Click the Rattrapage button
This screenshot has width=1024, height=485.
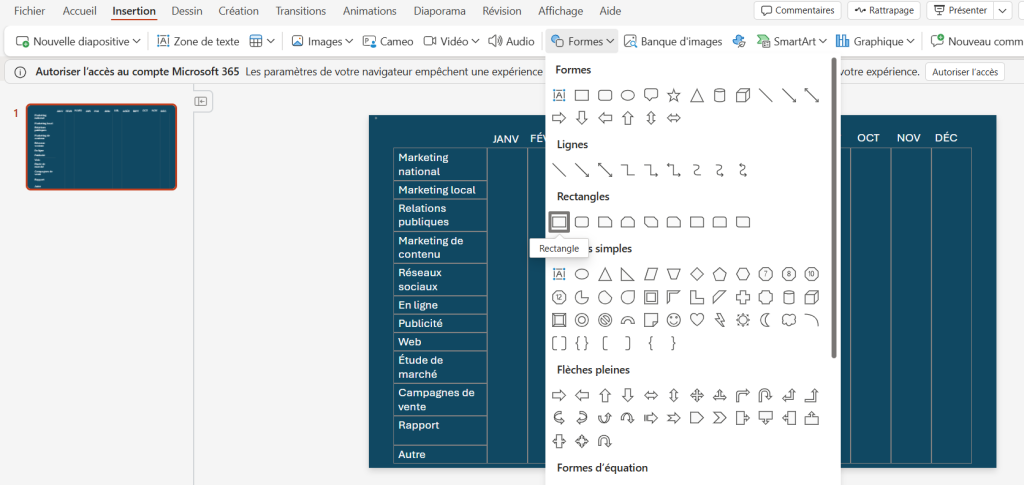[x=884, y=10]
